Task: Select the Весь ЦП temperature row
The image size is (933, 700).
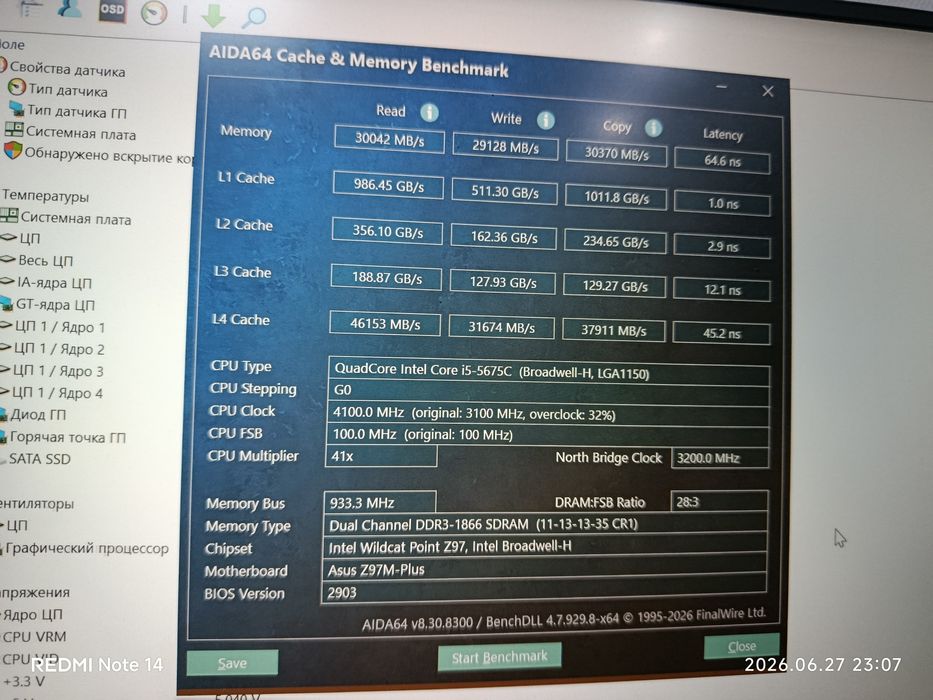Action: click(45, 261)
